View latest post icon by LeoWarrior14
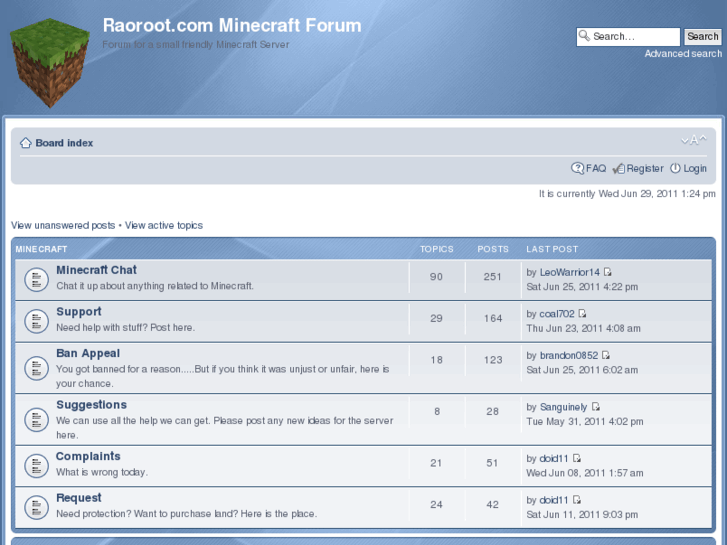Viewport: 727px width, 545px height. 607,272
